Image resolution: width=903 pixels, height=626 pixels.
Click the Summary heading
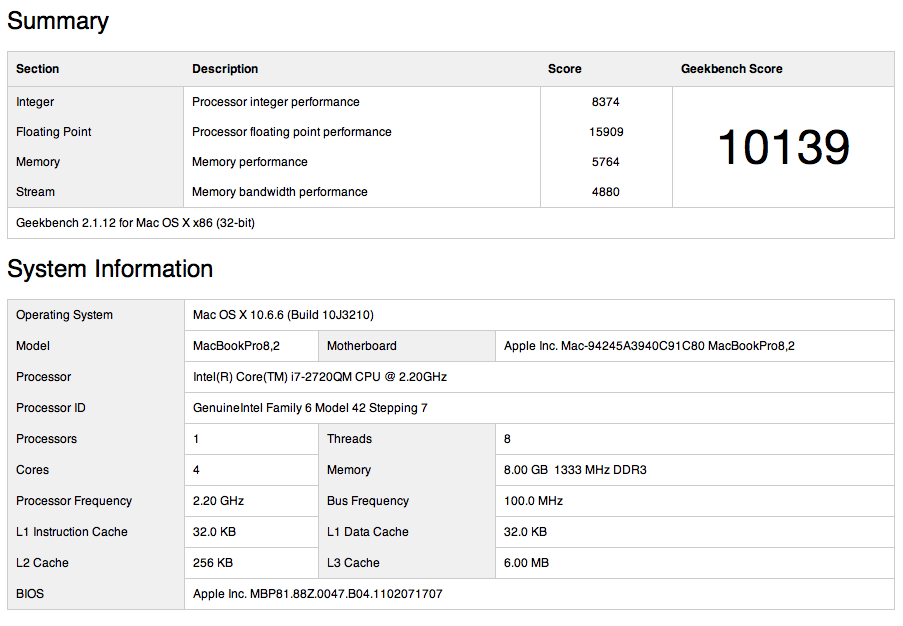[x=58, y=21]
